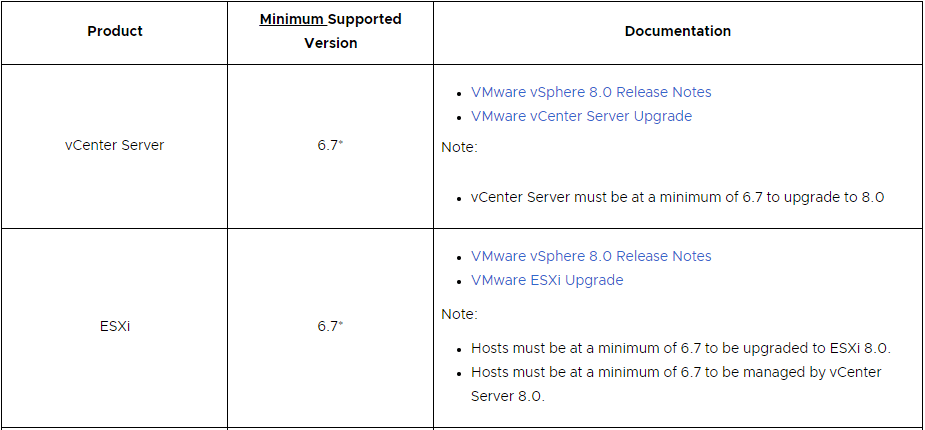The image size is (925, 430).
Task: Click the word Version in the header
Action: [330, 43]
